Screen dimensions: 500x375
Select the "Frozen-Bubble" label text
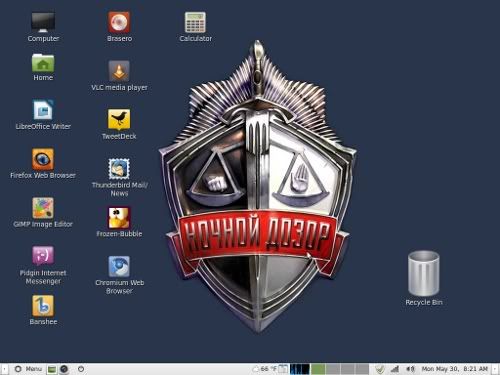(119, 234)
